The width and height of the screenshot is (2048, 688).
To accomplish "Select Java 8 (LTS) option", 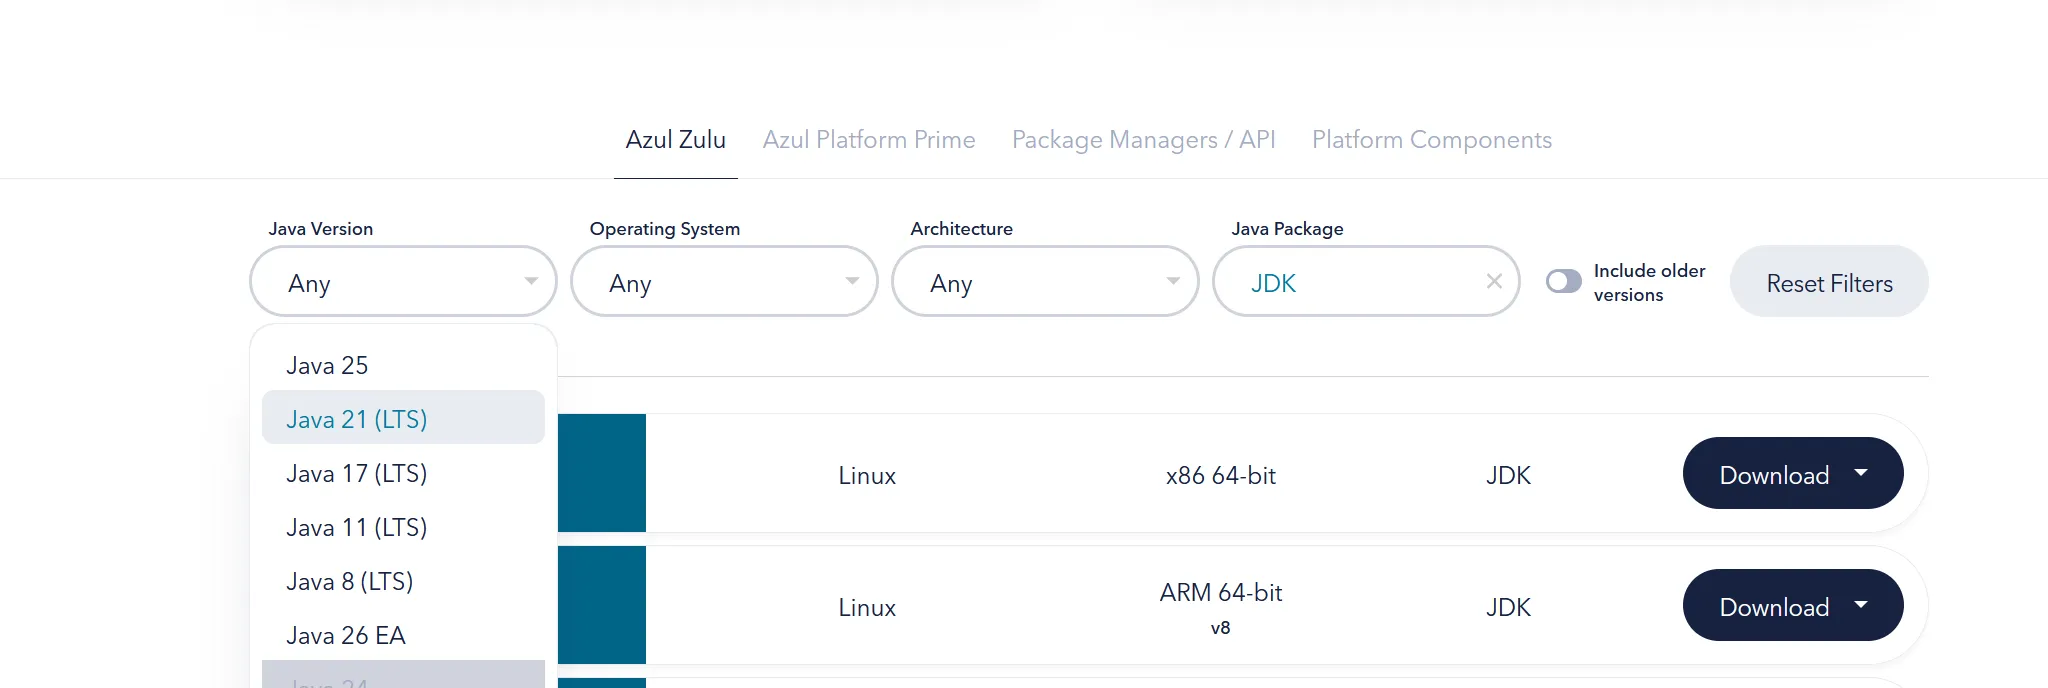I will click(x=350, y=582).
